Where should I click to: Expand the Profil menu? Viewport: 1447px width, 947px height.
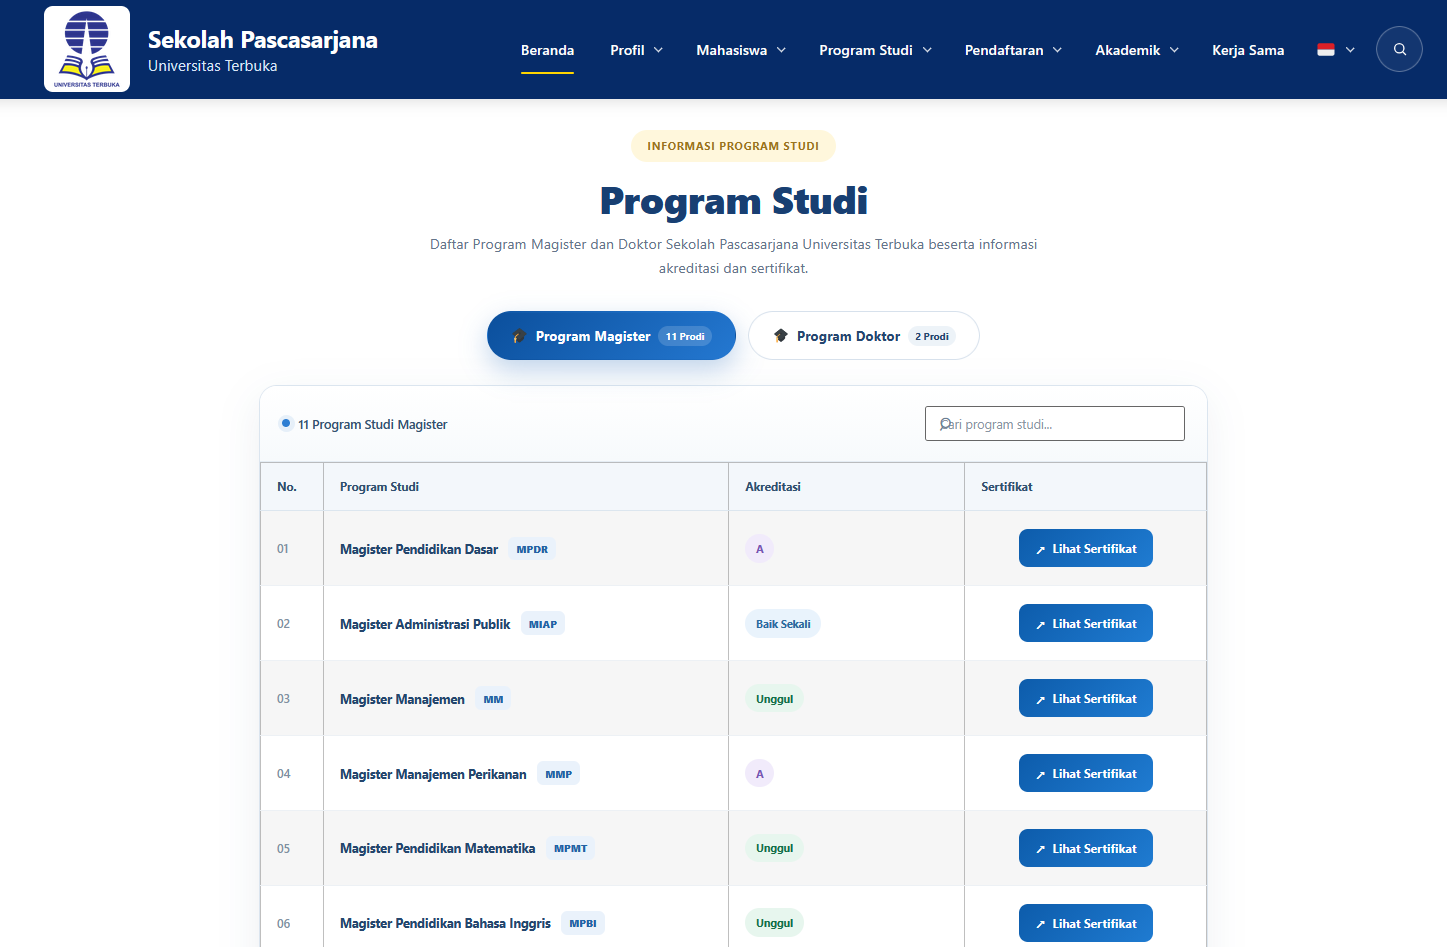(x=636, y=50)
